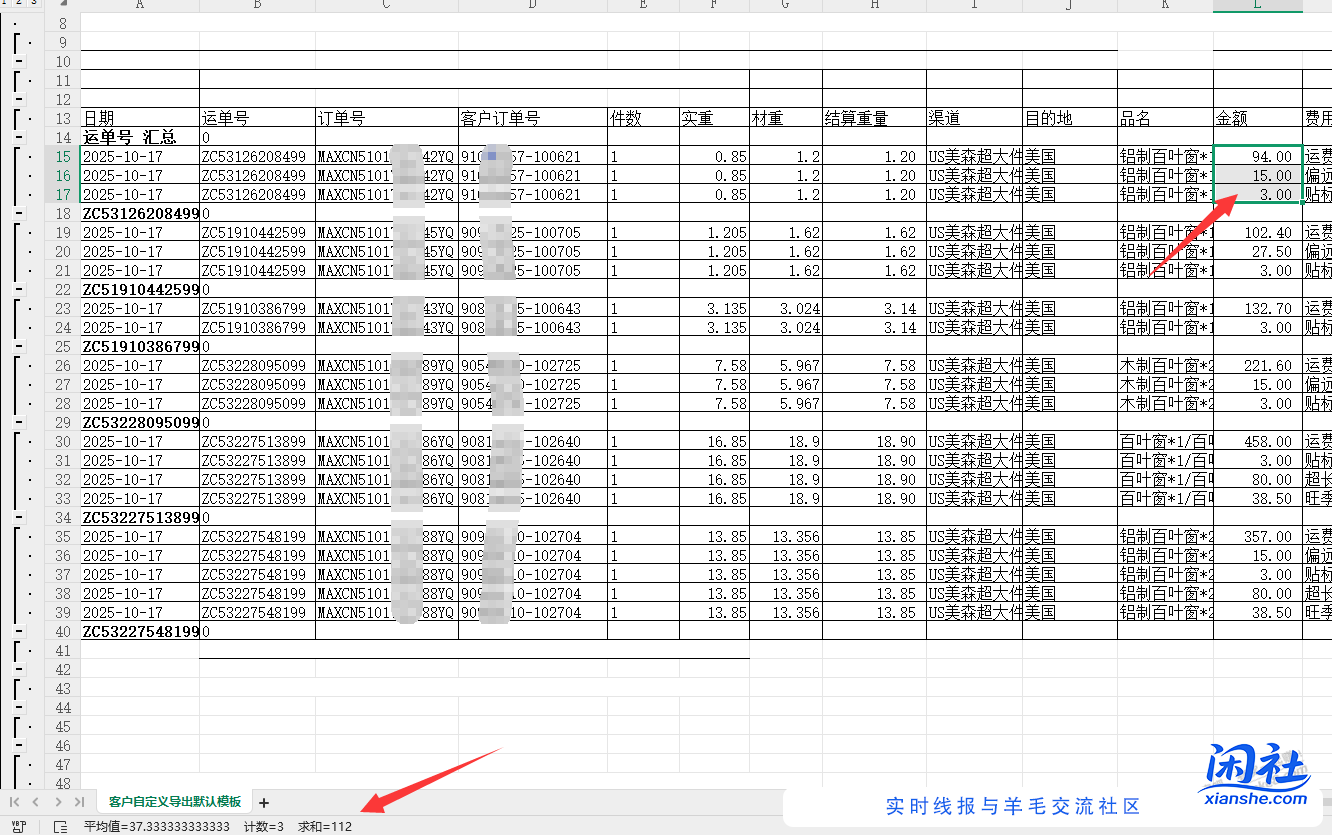Click the add new sheet plus button
The width and height of the screenshot is (1332, 835).
pos(264,802)
